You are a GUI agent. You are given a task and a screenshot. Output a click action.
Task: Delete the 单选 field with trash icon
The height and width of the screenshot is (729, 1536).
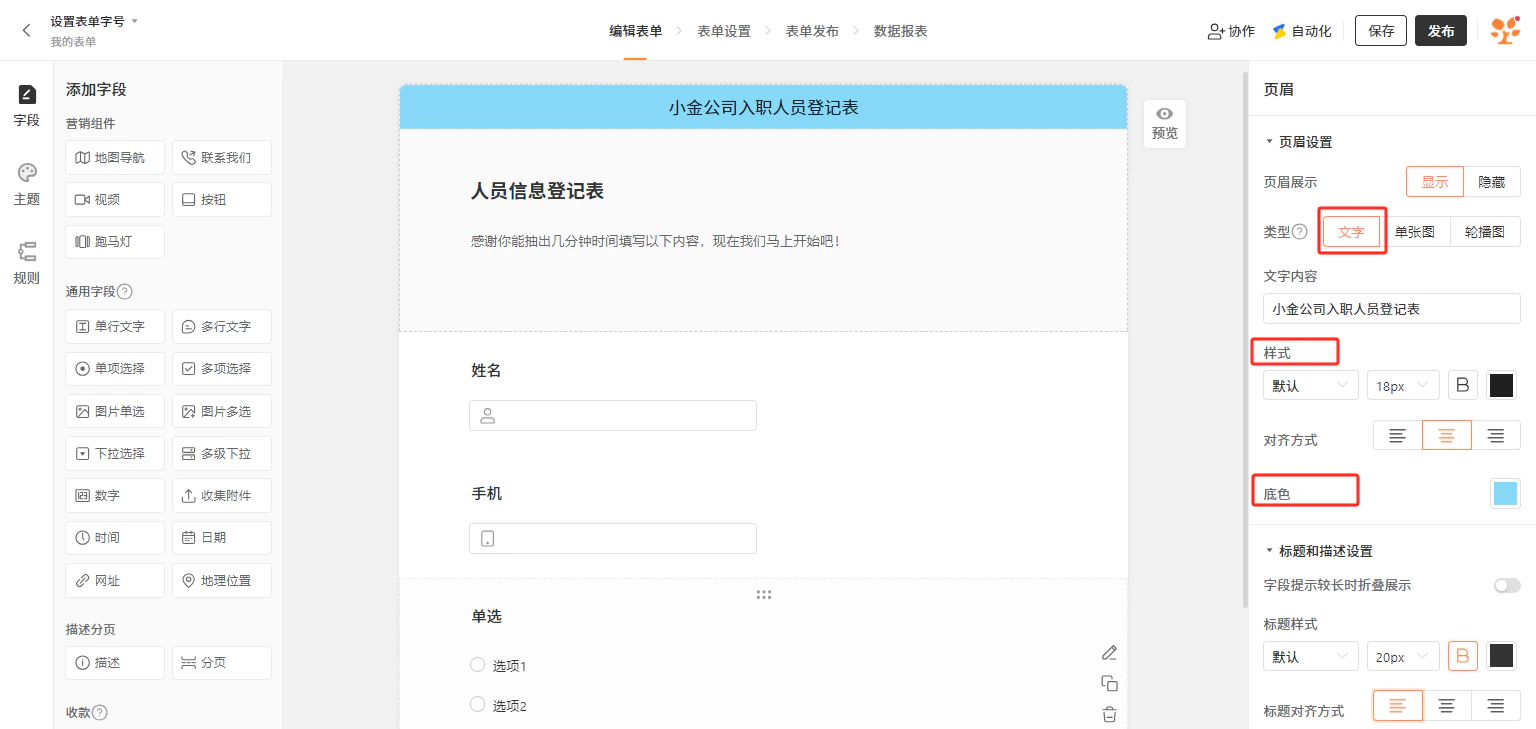pyautogui.click(x=1109, y=714)
